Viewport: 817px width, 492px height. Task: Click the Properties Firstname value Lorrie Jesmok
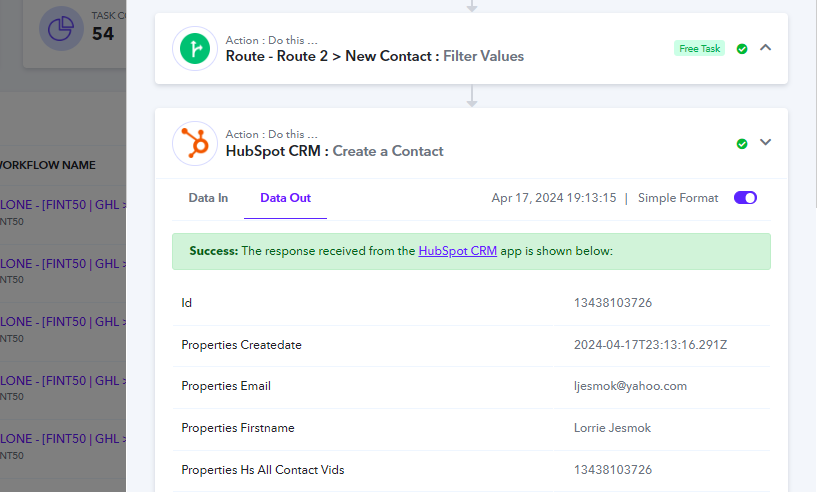pyautogui.click(x=612, y=428)
